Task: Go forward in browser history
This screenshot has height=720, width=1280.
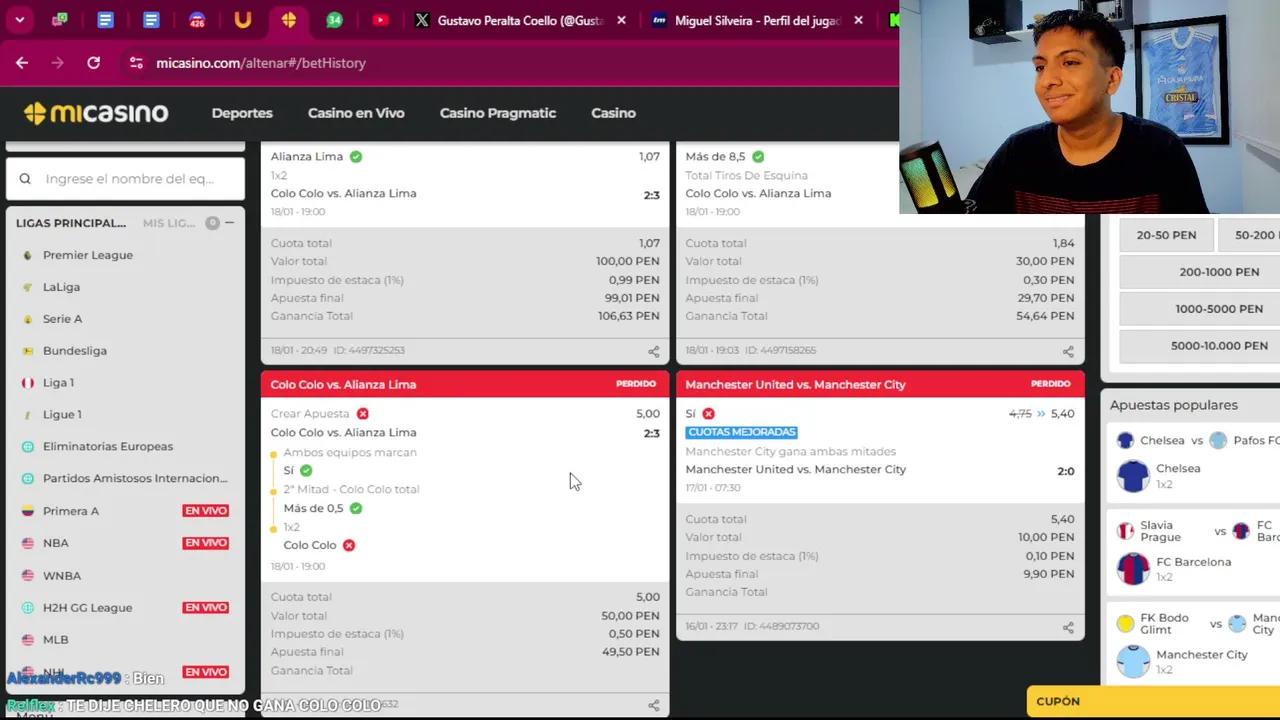Action: (57, 63)
